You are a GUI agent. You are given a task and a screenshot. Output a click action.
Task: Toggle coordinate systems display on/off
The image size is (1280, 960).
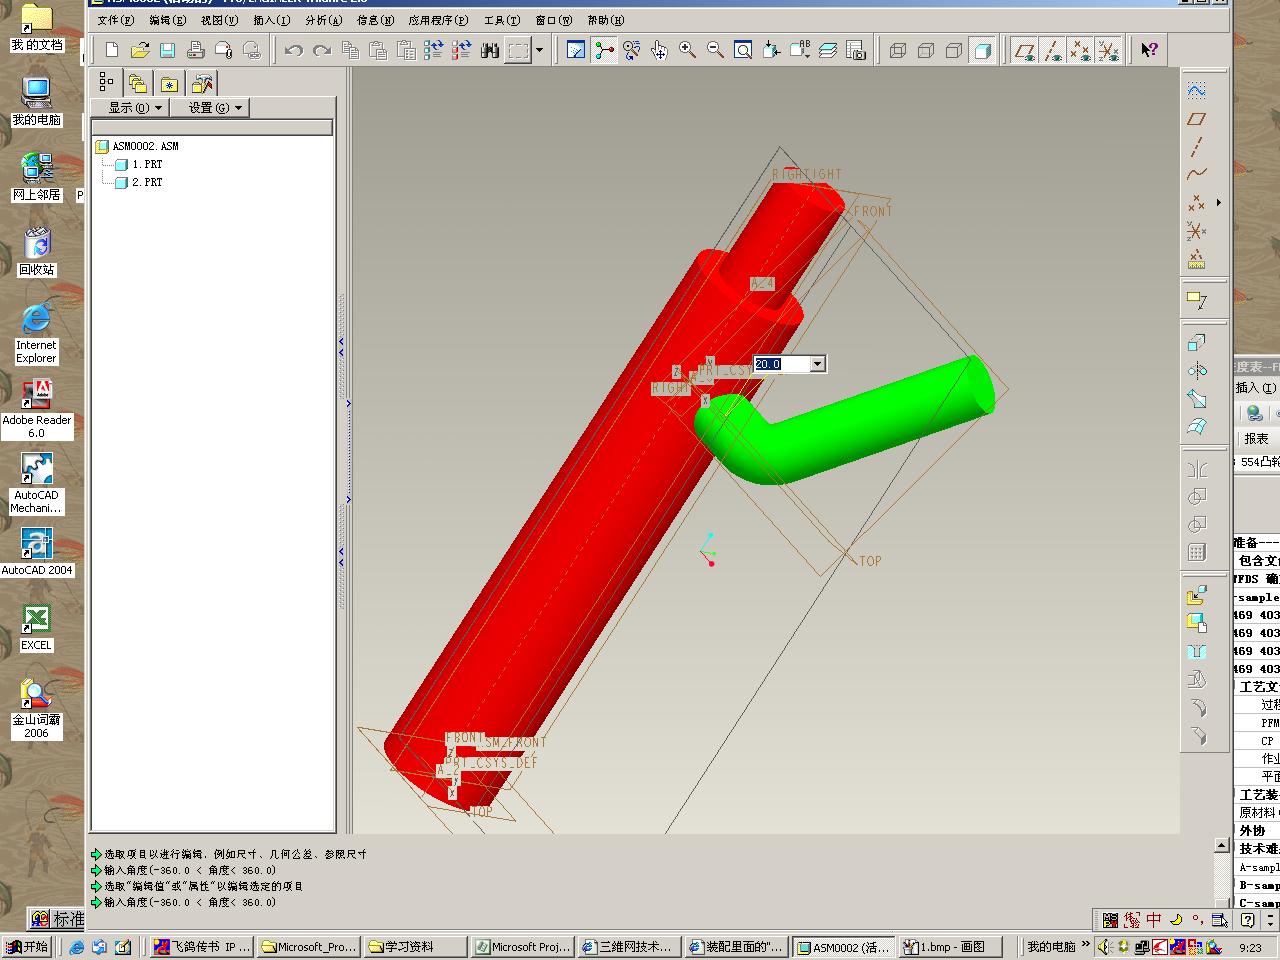tap(1107, 50)
